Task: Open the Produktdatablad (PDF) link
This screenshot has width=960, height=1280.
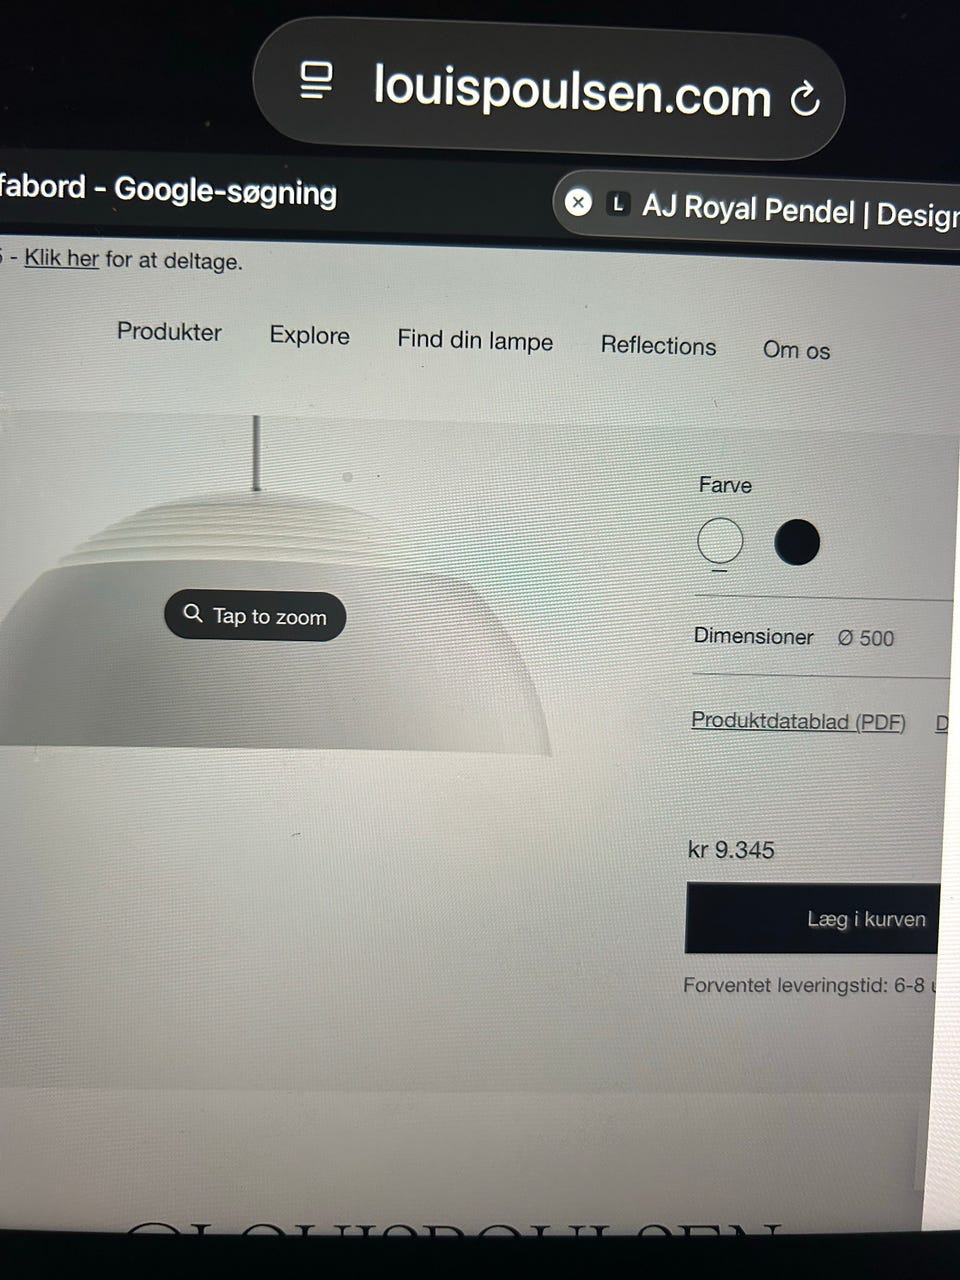Action: (x=798, y=721)
